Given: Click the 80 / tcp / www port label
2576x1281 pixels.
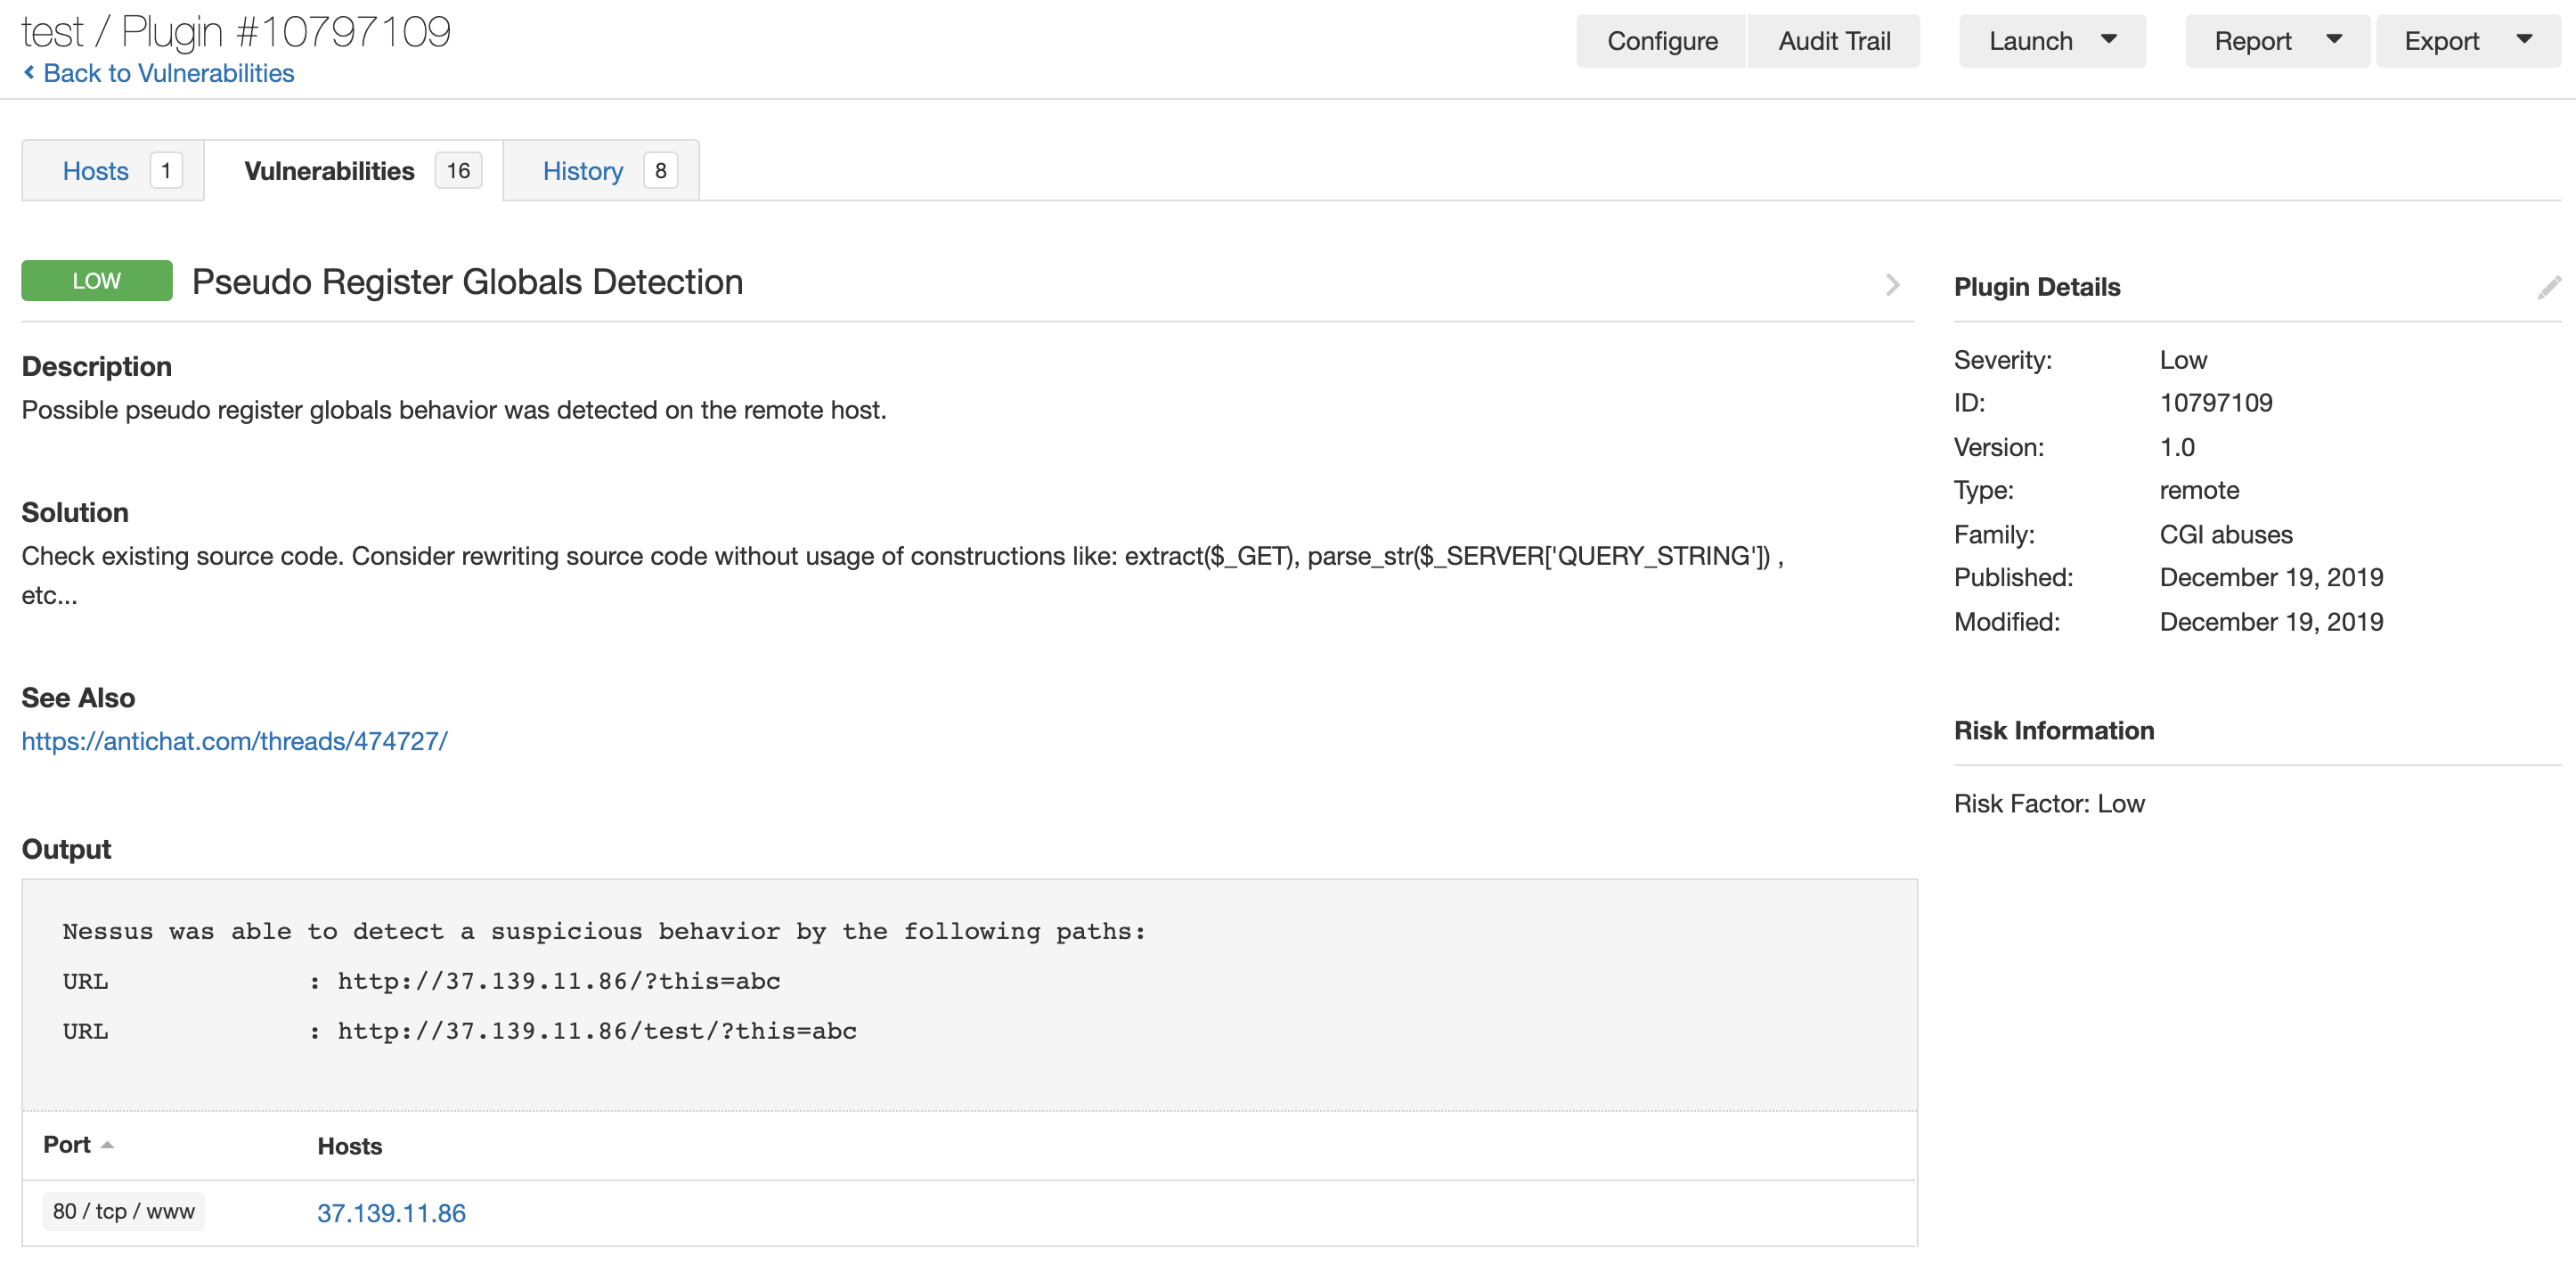Looking at the screenshot, I should (x=123, y=1211).
